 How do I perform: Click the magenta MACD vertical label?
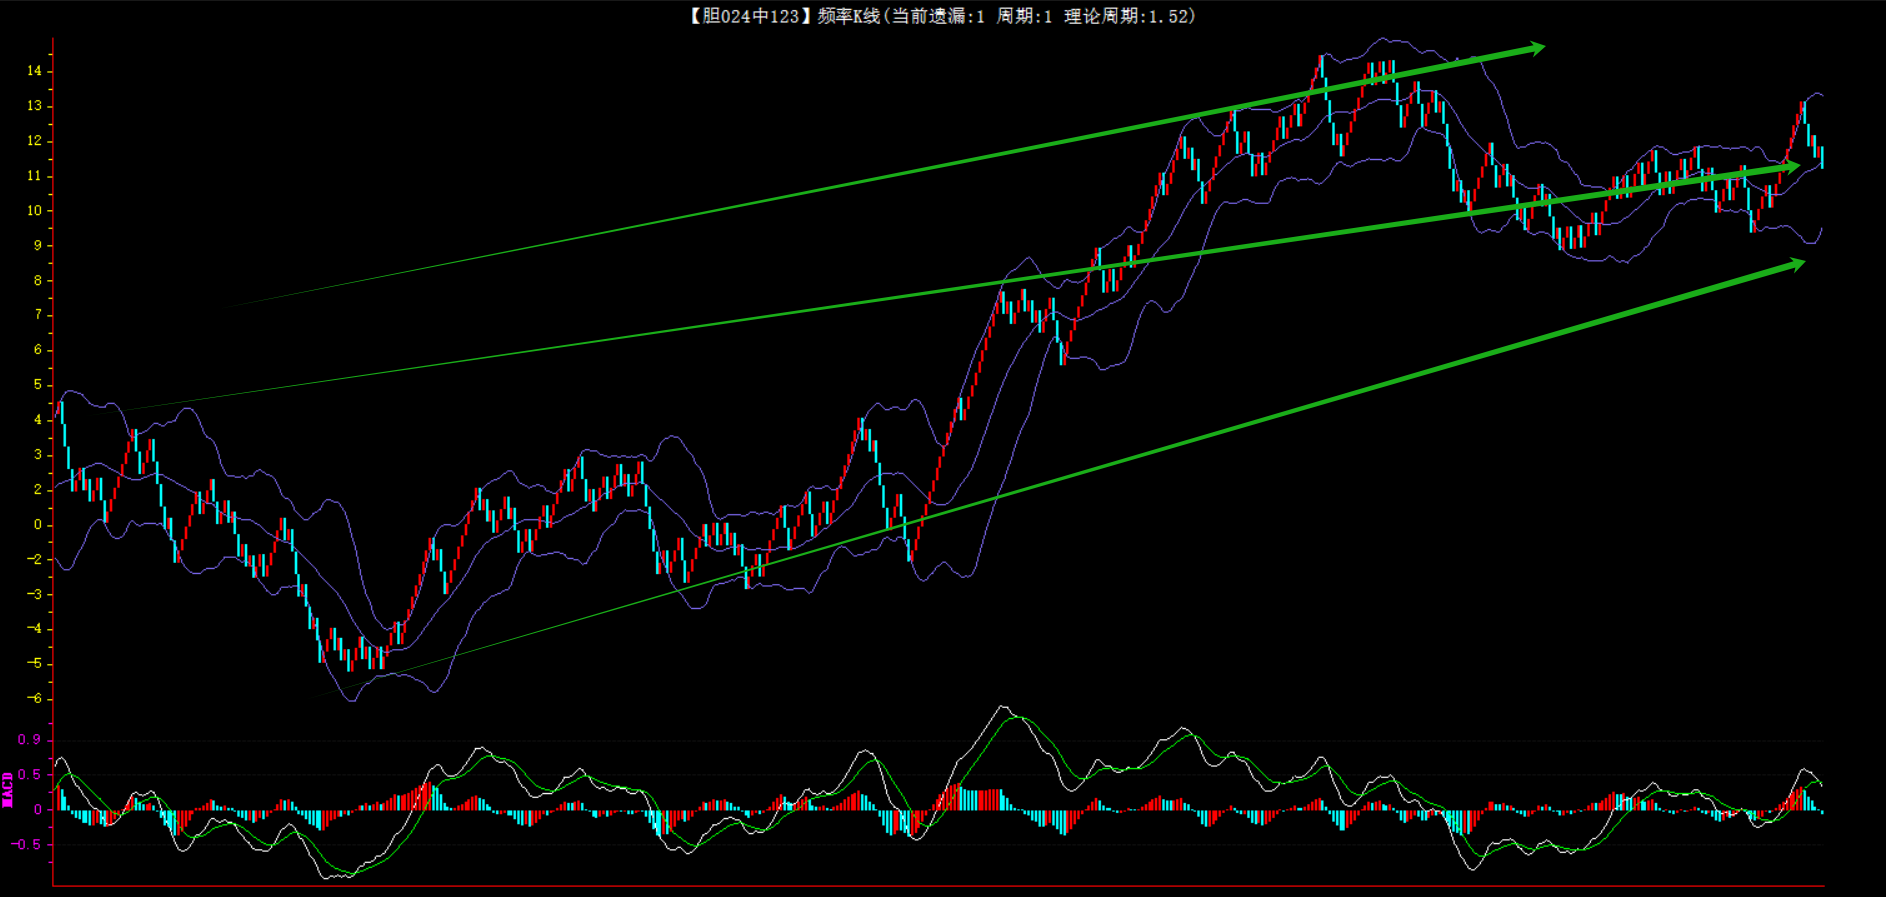pos(8,789)
